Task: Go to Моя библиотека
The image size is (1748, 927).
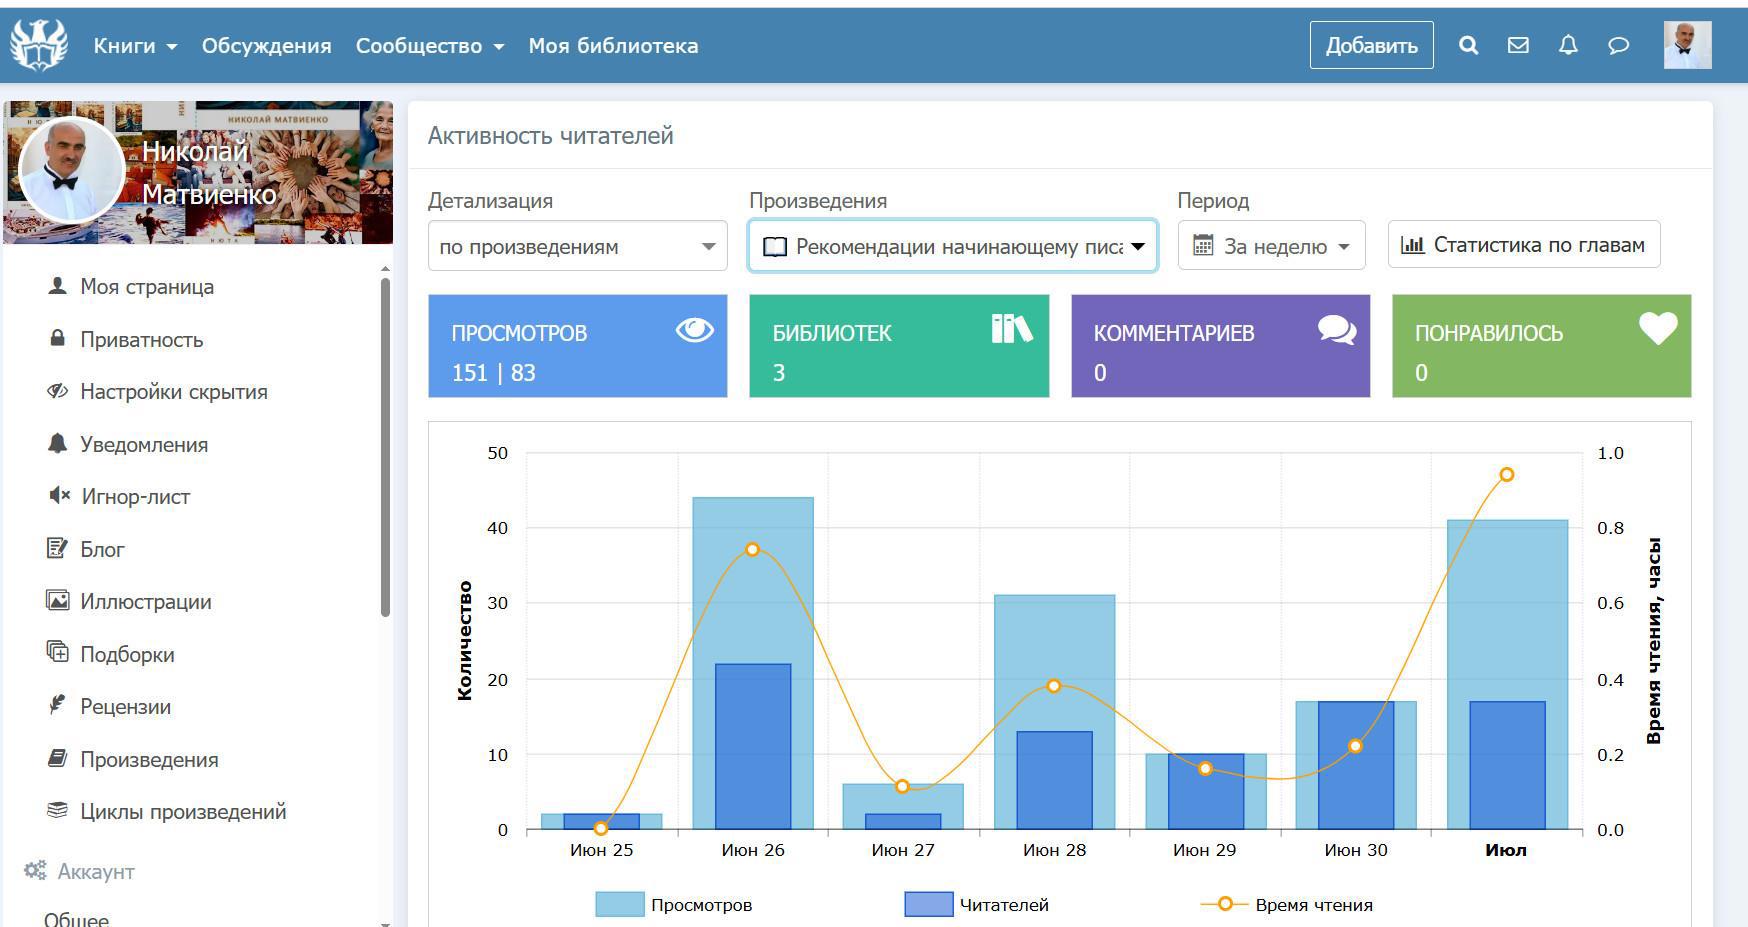Action: 613,46
